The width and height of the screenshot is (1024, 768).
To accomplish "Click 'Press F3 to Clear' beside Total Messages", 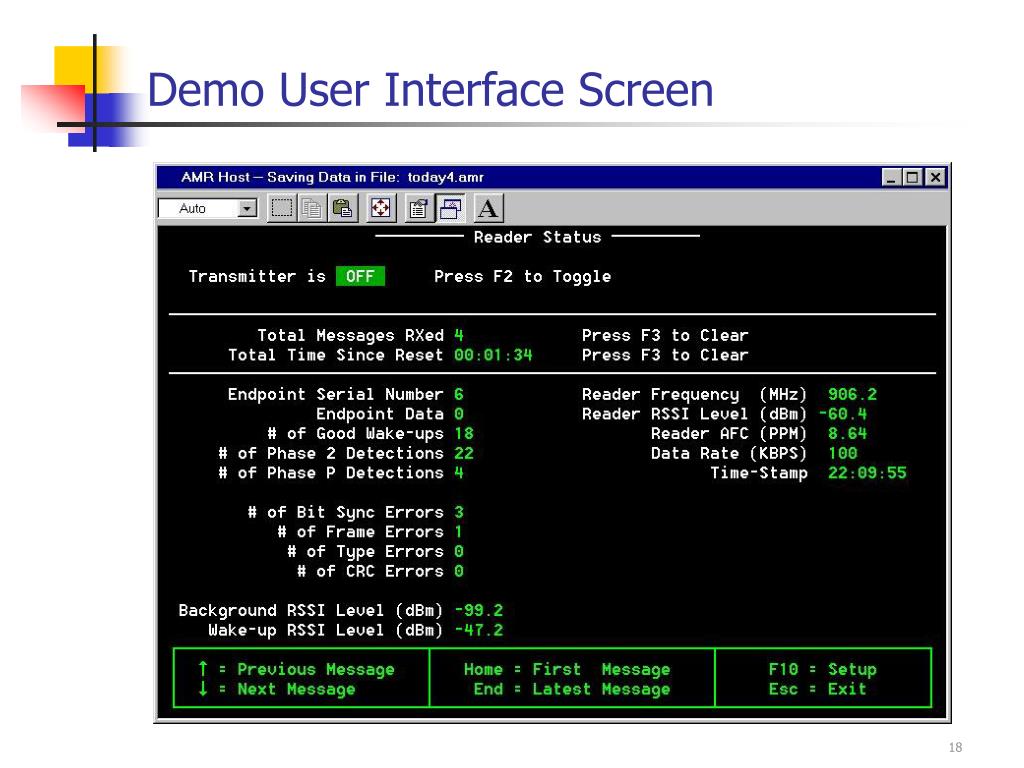I will pyautogui.click(x=665, y=336).
